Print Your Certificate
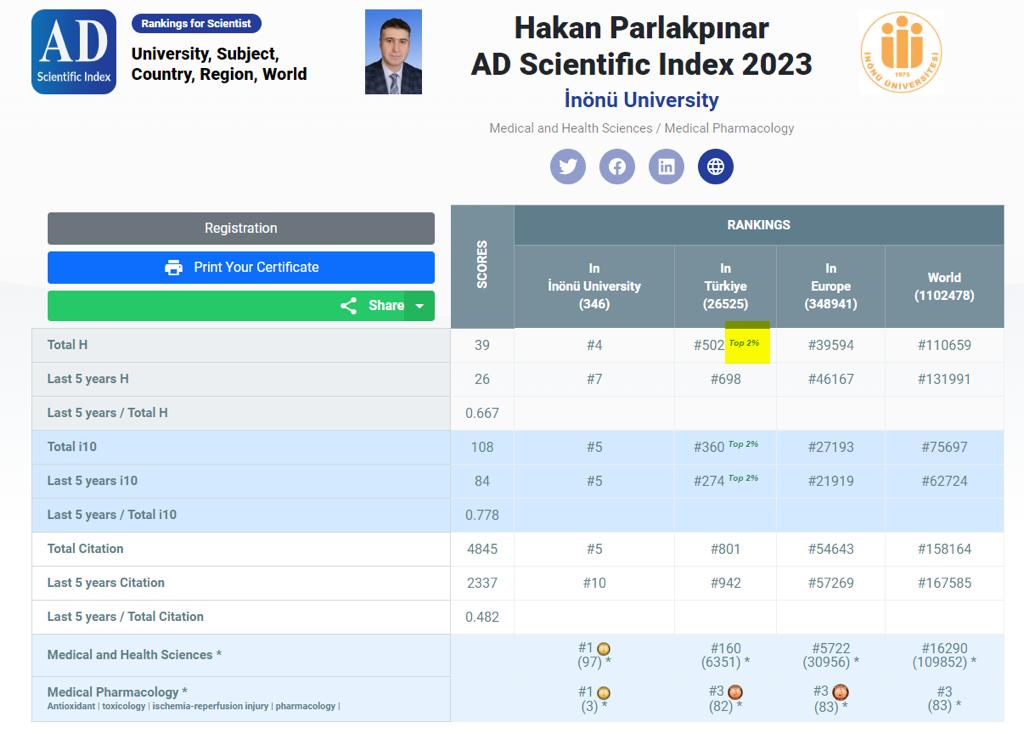This screenshot has width=1024, height=734. [241, 268]
